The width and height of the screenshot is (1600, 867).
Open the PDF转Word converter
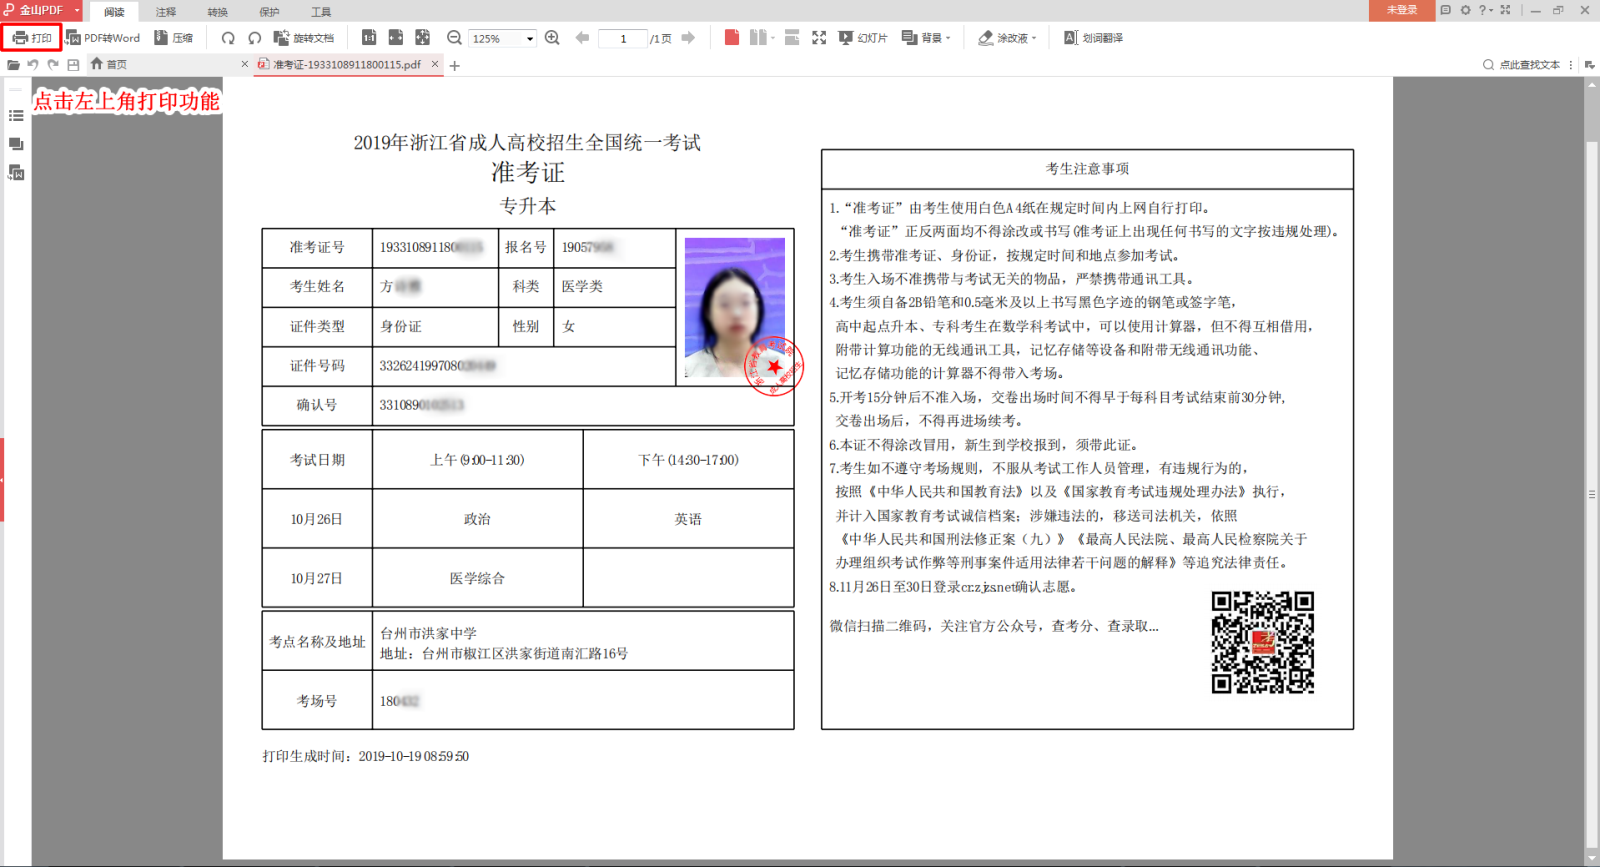pos(103,38)
